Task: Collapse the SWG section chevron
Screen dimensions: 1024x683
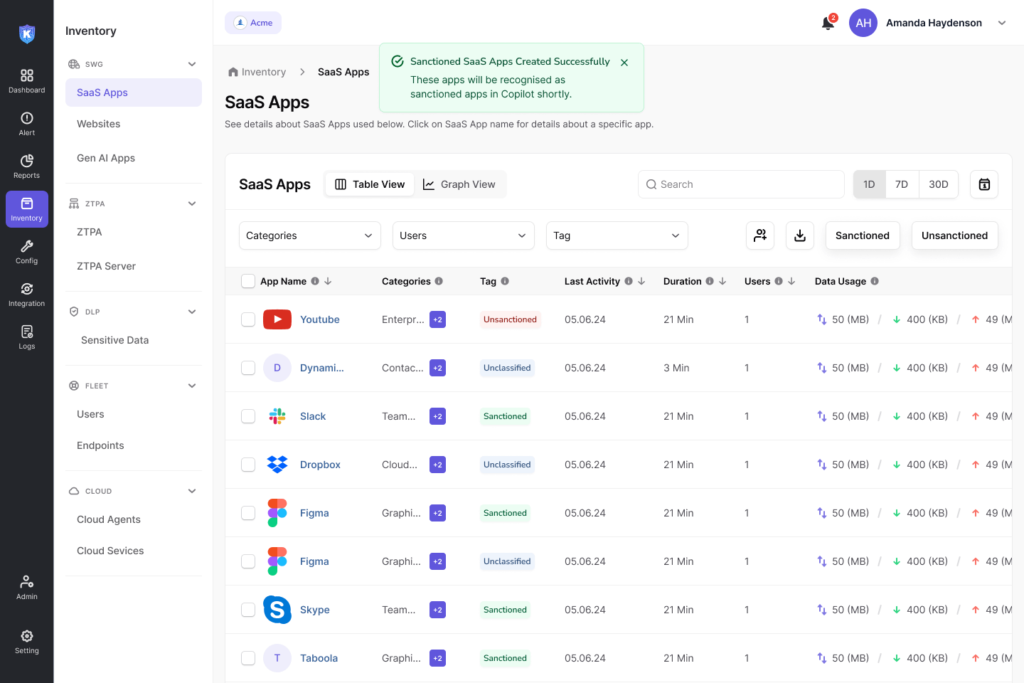Action: (192, 64)
